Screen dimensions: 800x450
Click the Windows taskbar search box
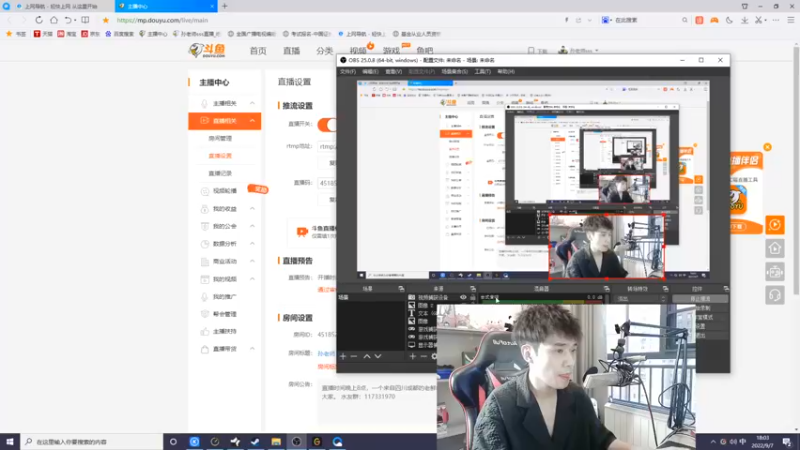[92, 442]
